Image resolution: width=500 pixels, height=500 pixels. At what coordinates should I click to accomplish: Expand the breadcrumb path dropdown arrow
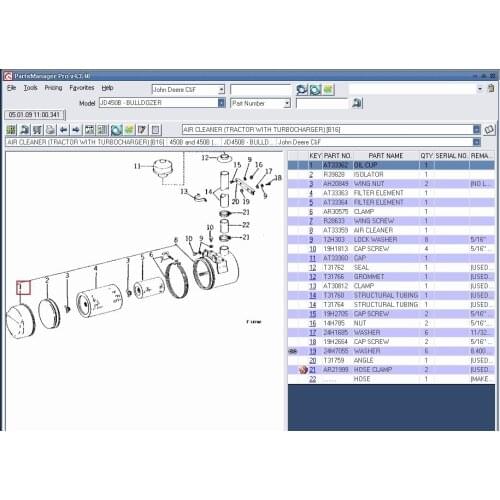(x=477, y=142)
